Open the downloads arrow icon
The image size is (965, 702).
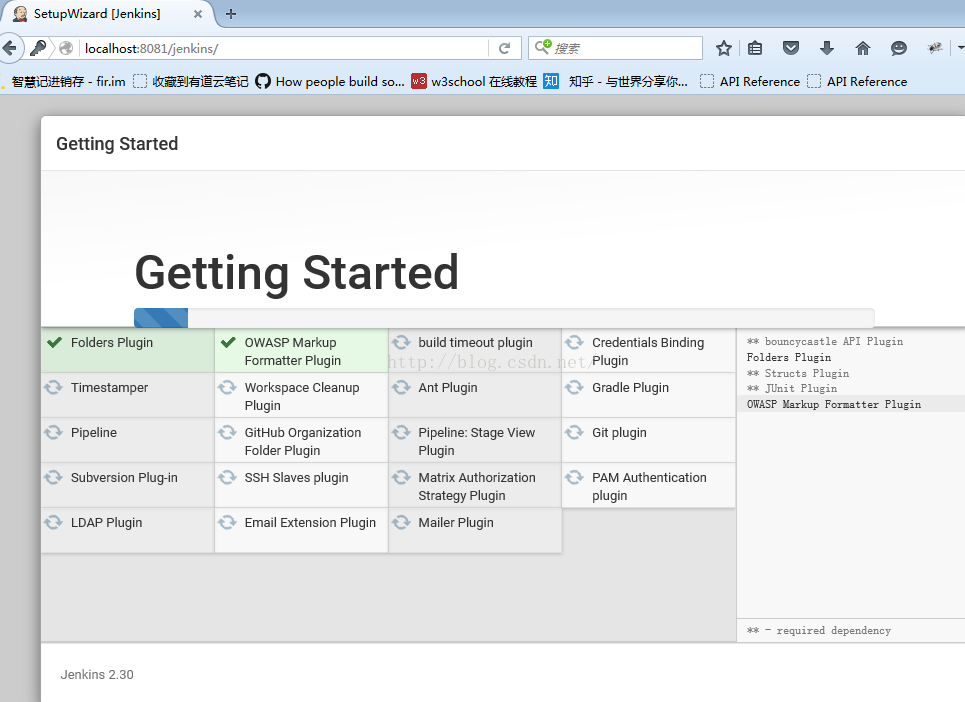[x=827, y=48]
